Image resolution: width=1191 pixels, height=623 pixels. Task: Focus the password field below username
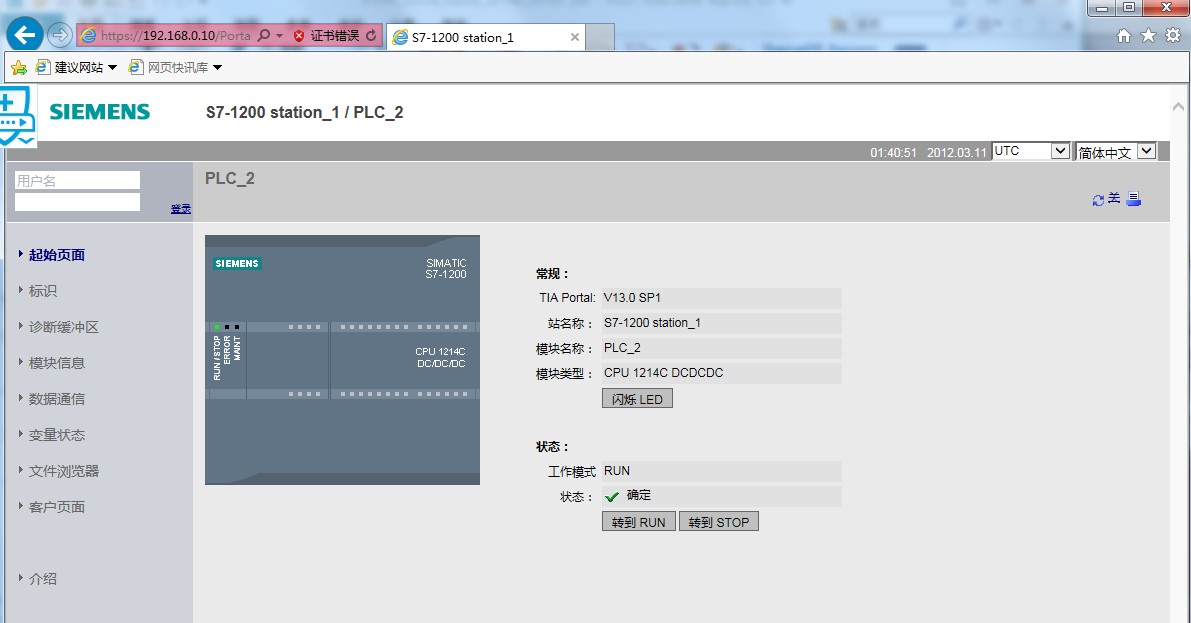(x=77, y=202)
